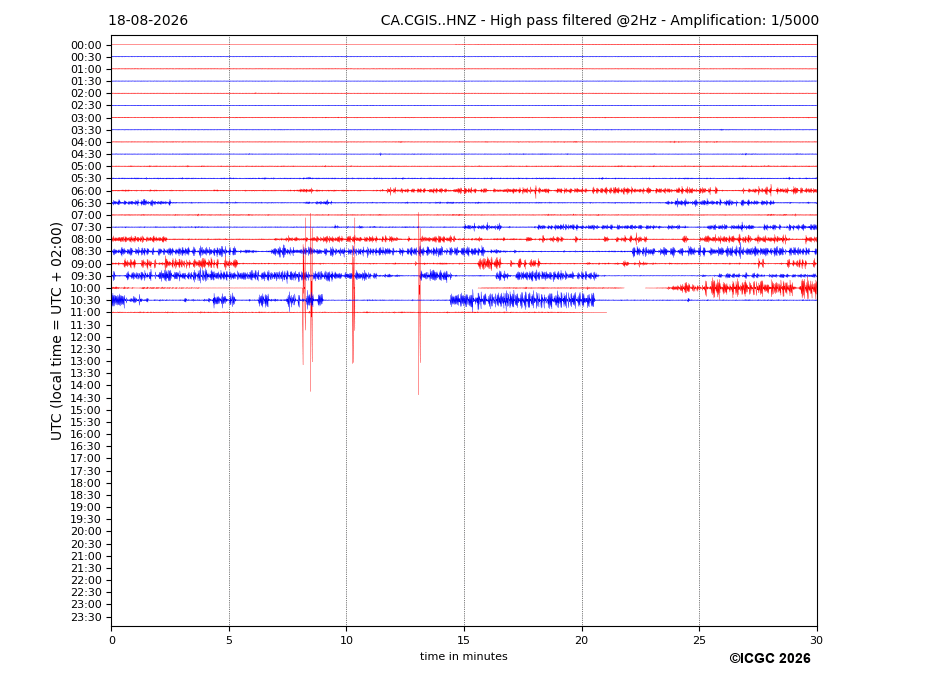
Task: Click the 08:00 row time label
Action: point(86,239)
